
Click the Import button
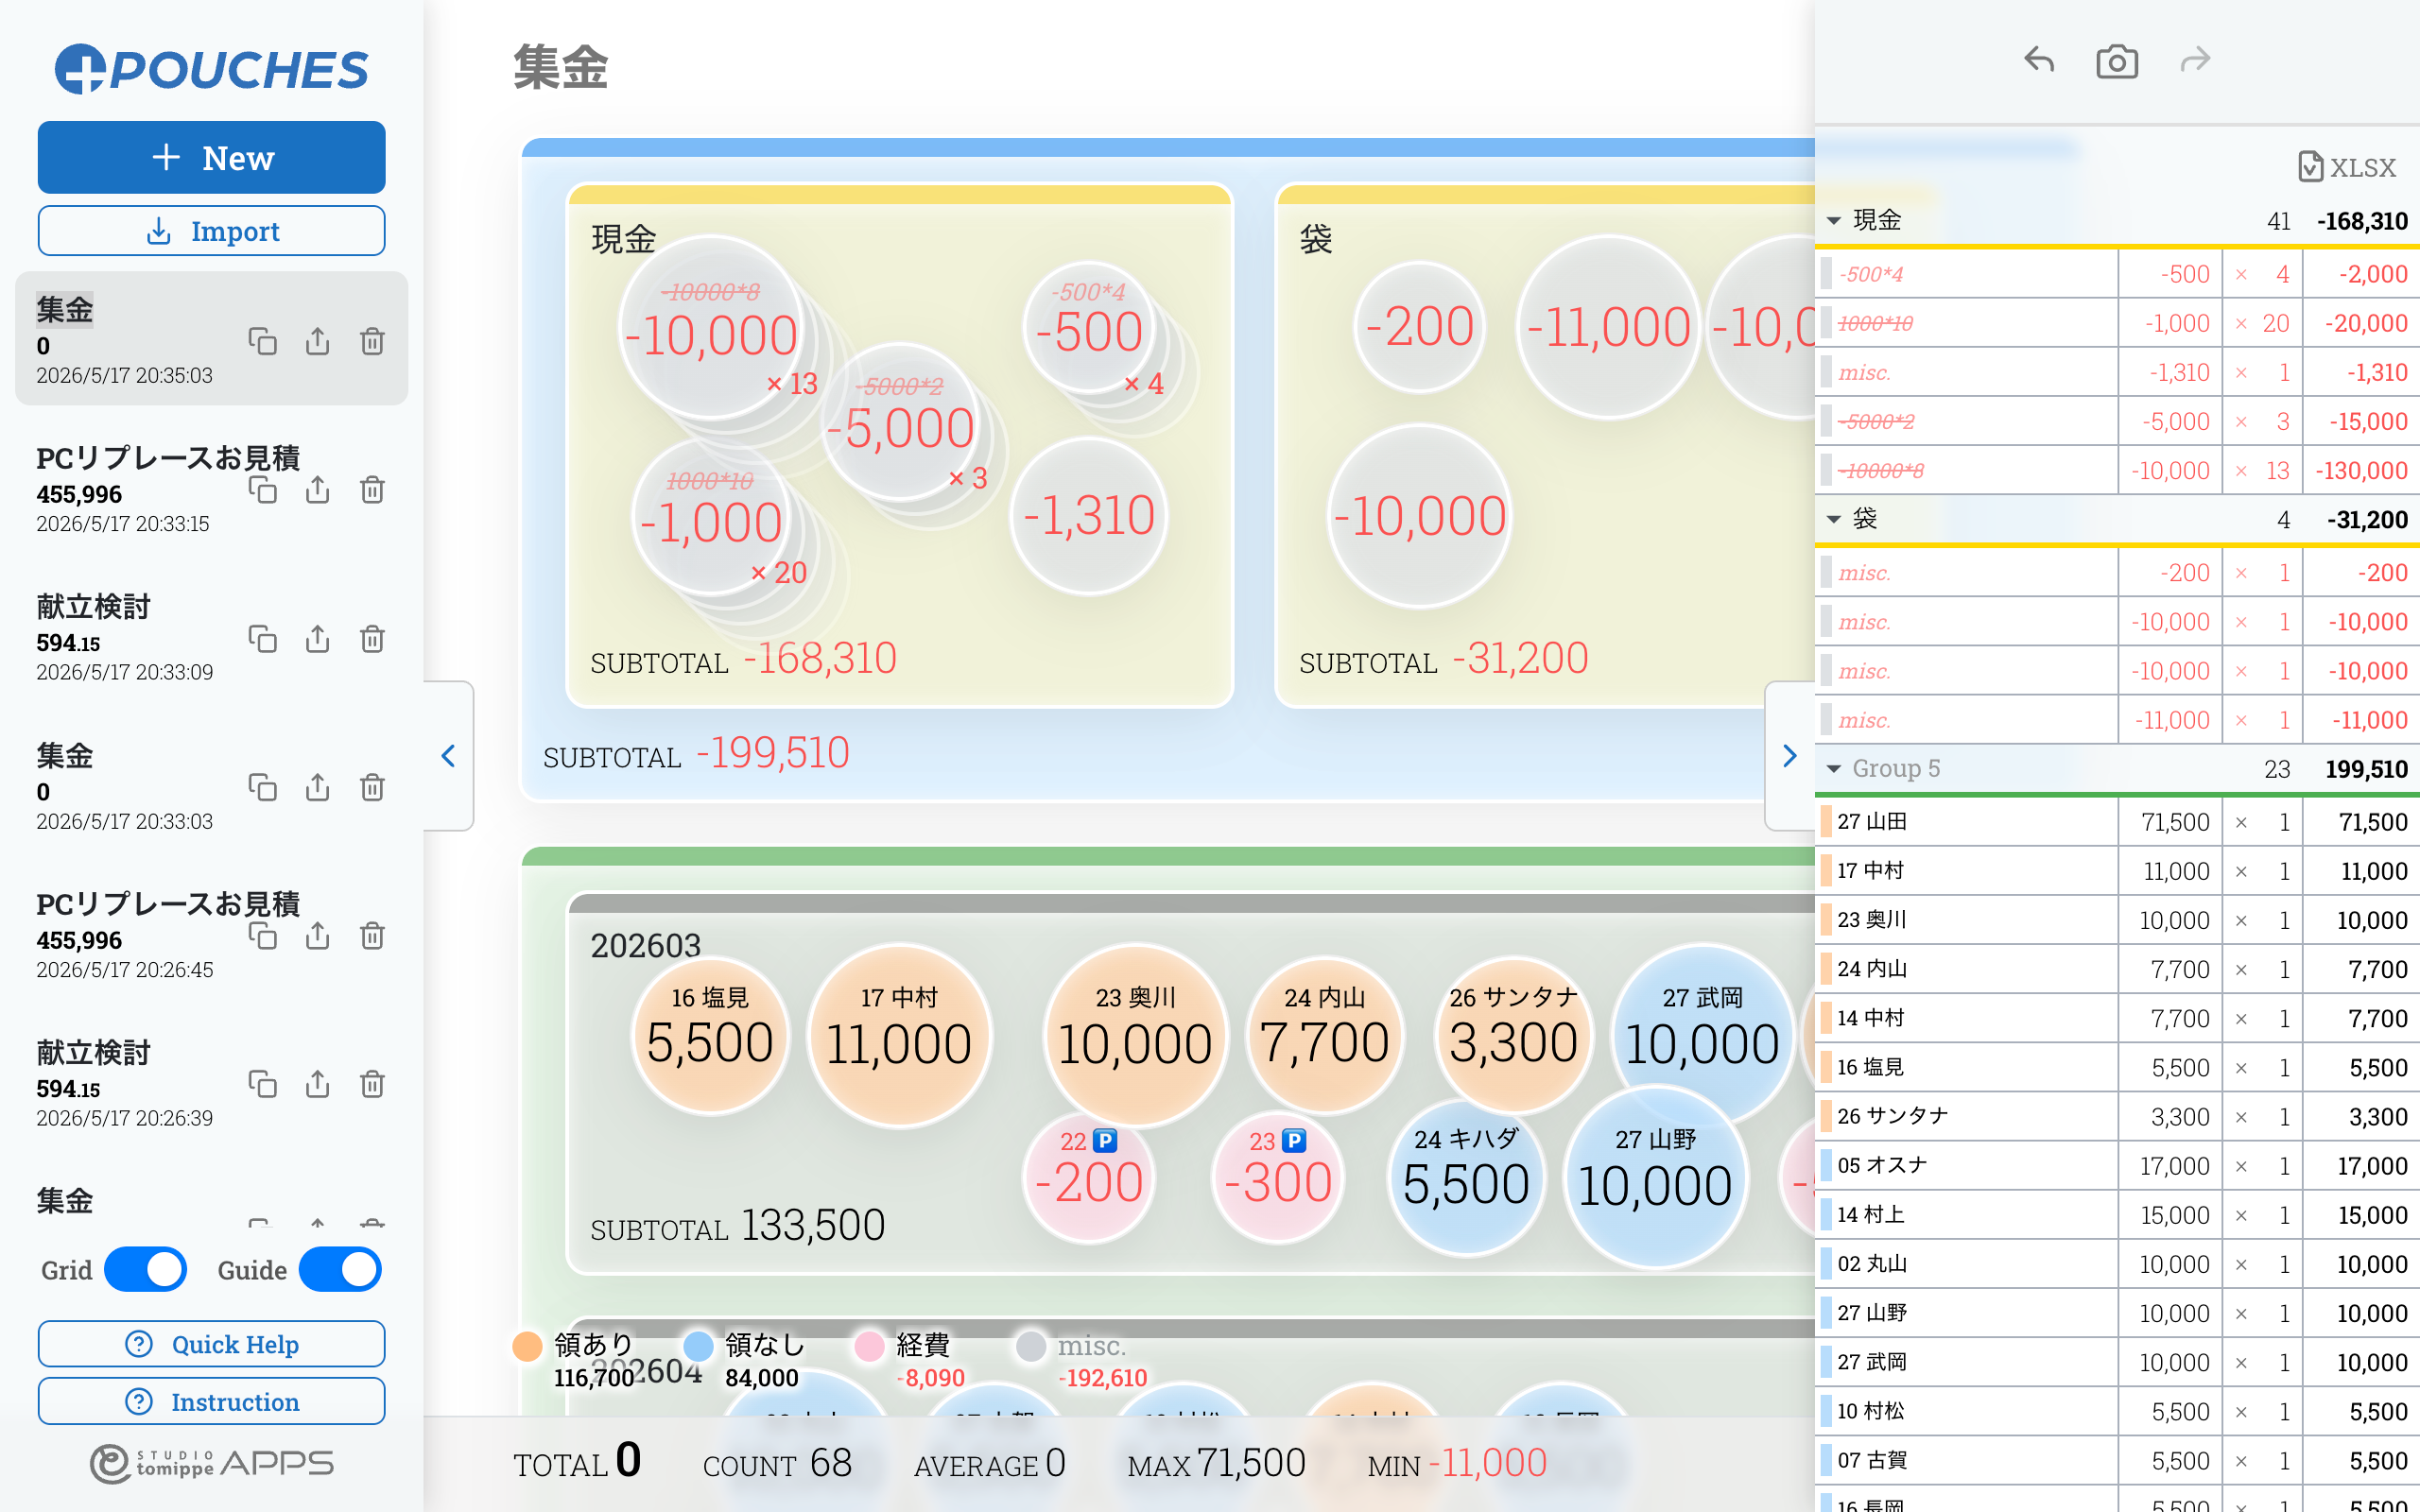[211, 231]
